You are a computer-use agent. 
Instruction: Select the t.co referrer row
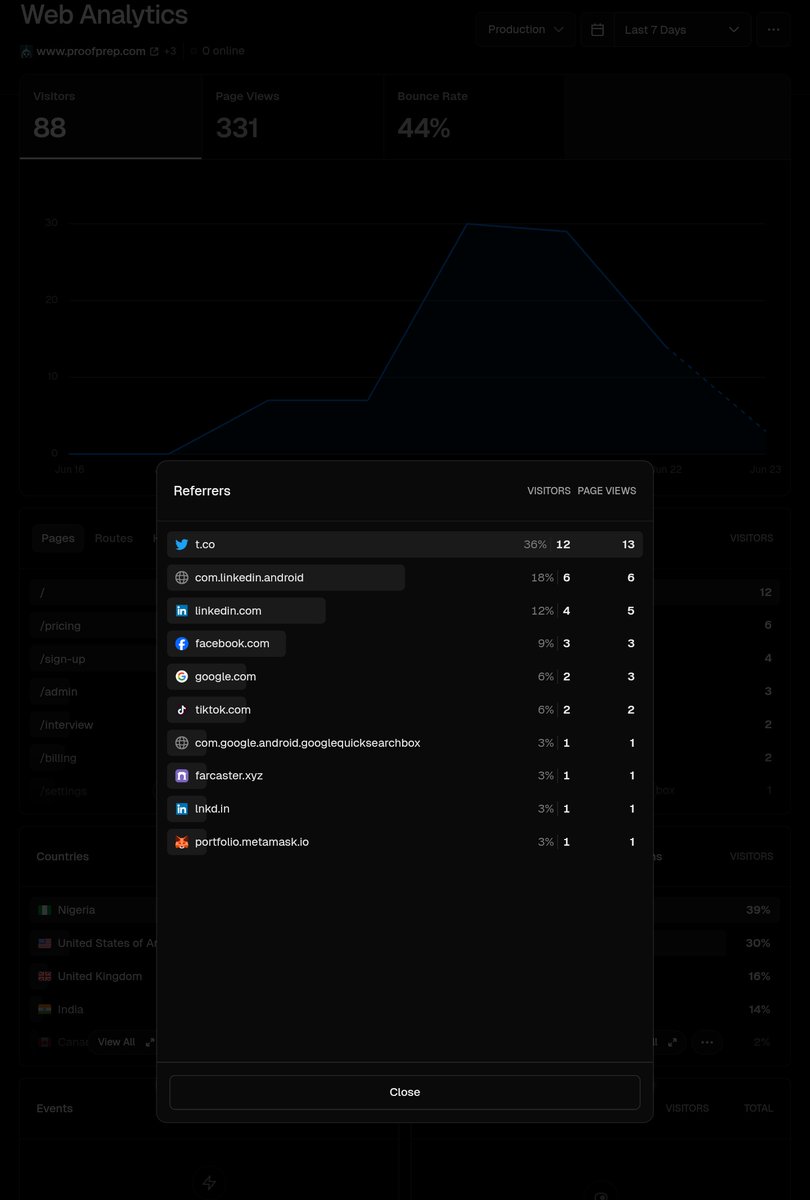[405, 544]
